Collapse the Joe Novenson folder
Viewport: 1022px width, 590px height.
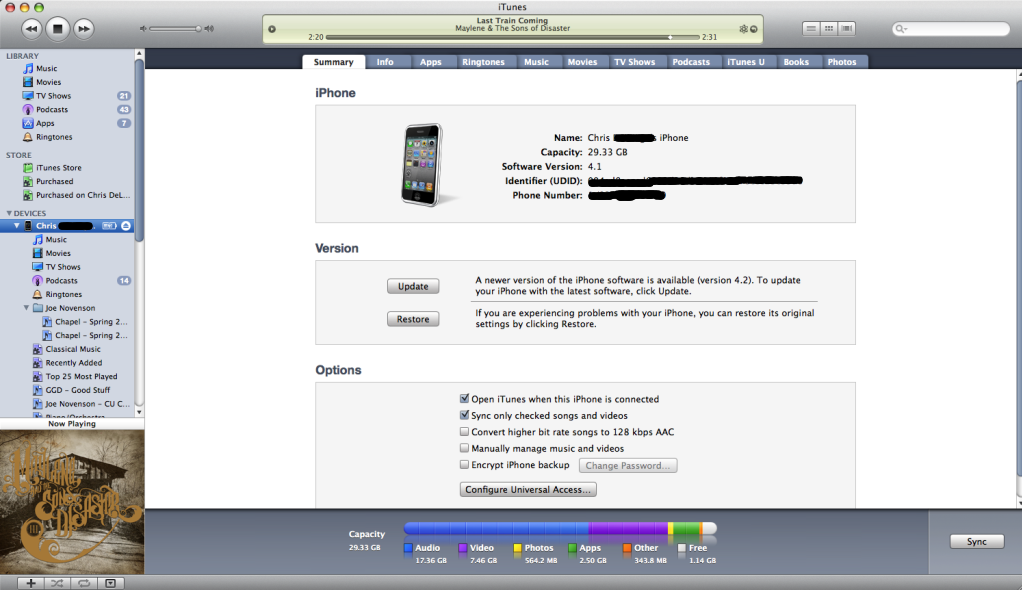point(26,308)
